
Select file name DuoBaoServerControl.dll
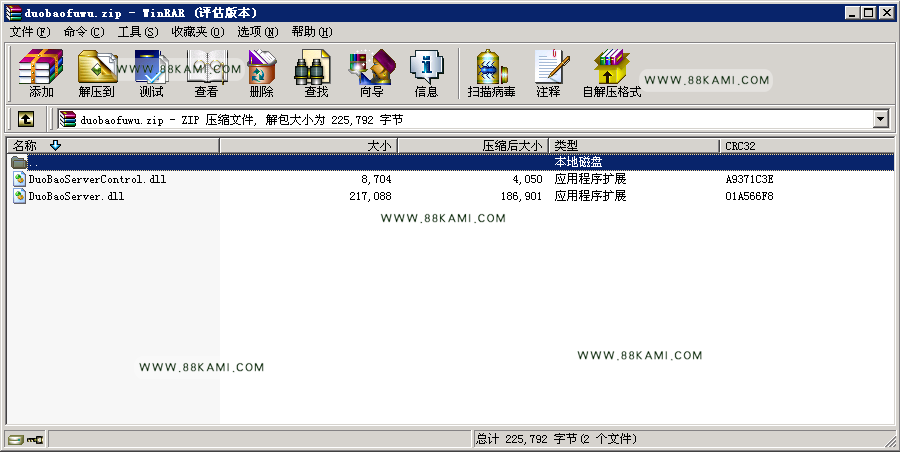click(97, 179)
